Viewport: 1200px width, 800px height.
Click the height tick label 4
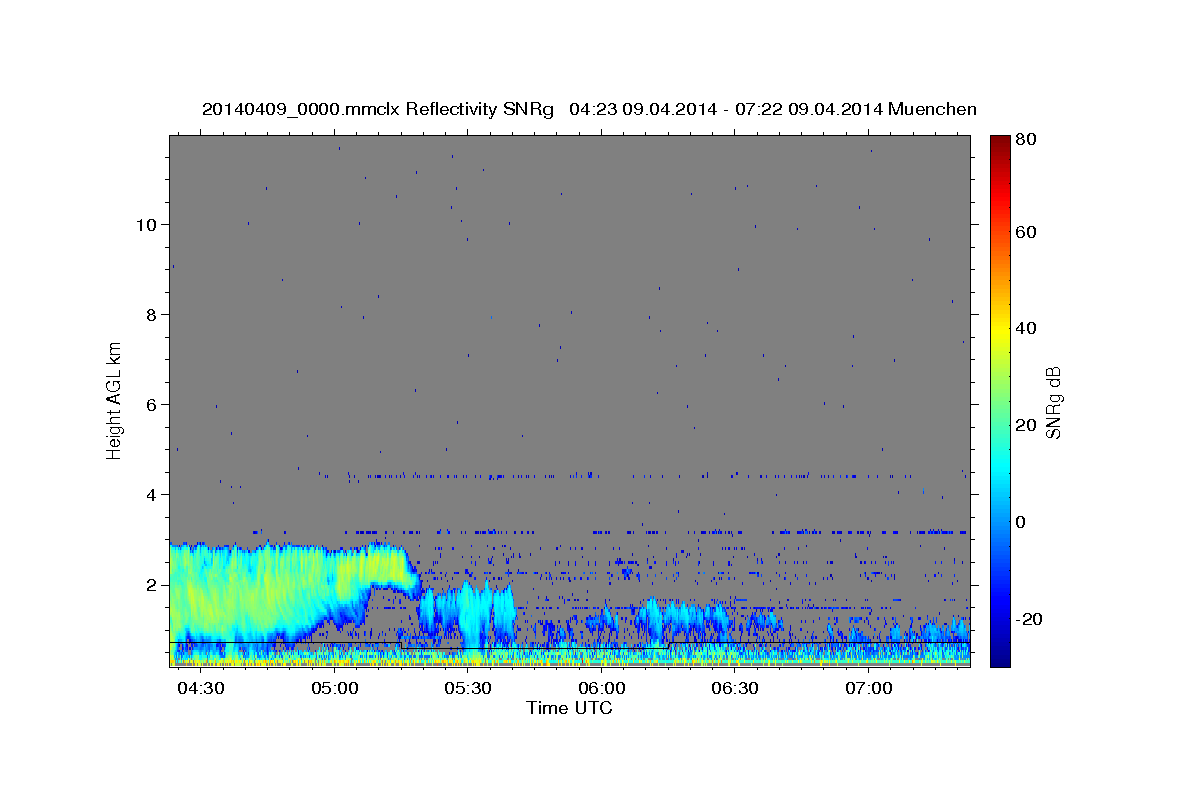pos(150,495)
